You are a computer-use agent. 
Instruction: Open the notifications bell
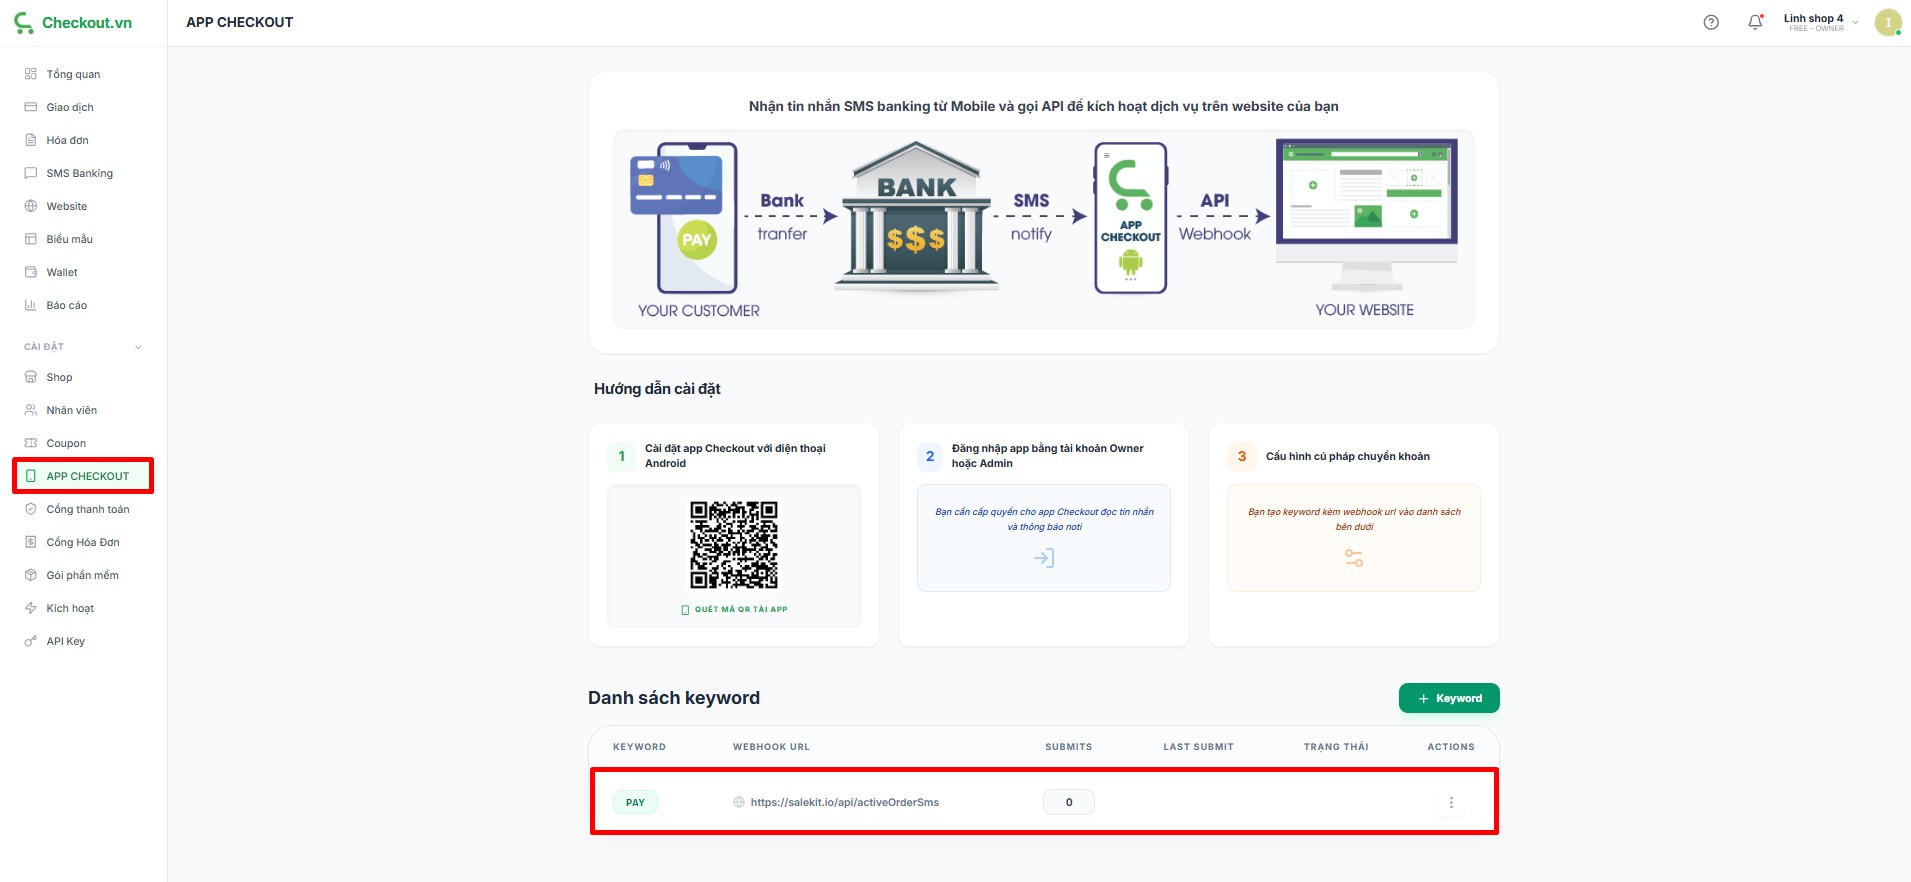coord(1755,22)
